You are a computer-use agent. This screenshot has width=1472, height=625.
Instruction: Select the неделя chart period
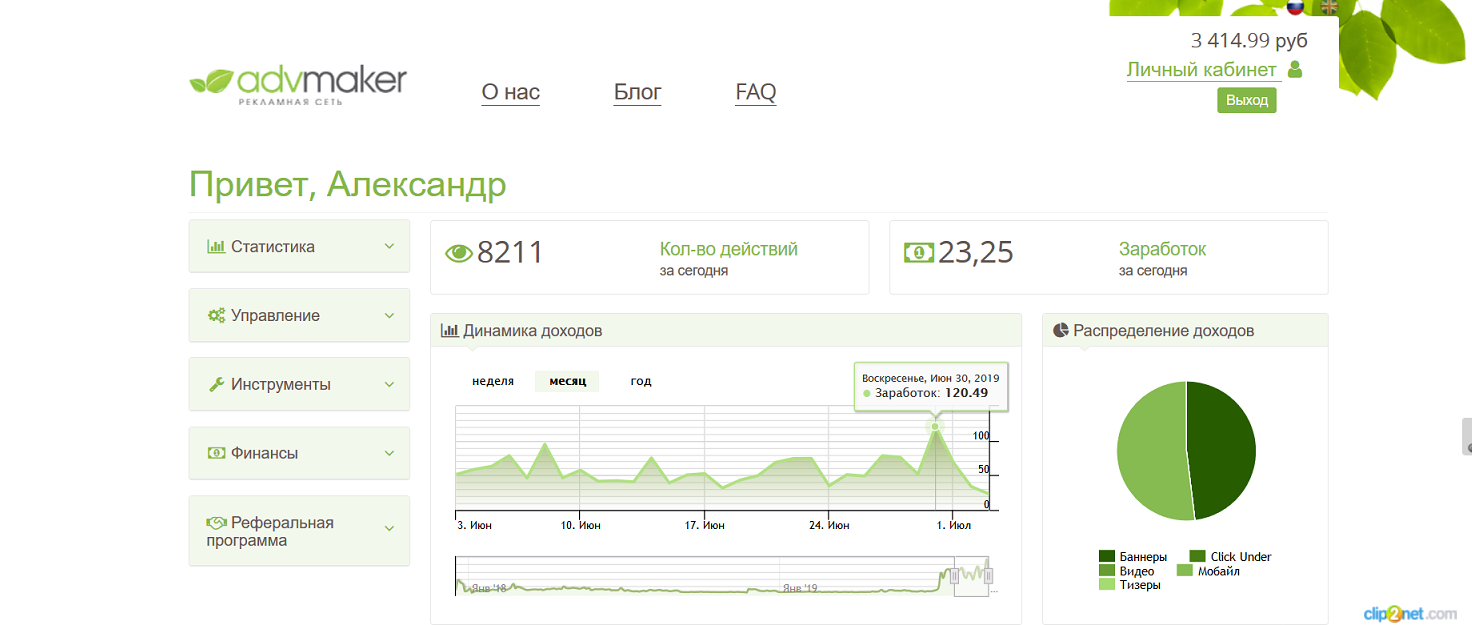pos(493,381)
